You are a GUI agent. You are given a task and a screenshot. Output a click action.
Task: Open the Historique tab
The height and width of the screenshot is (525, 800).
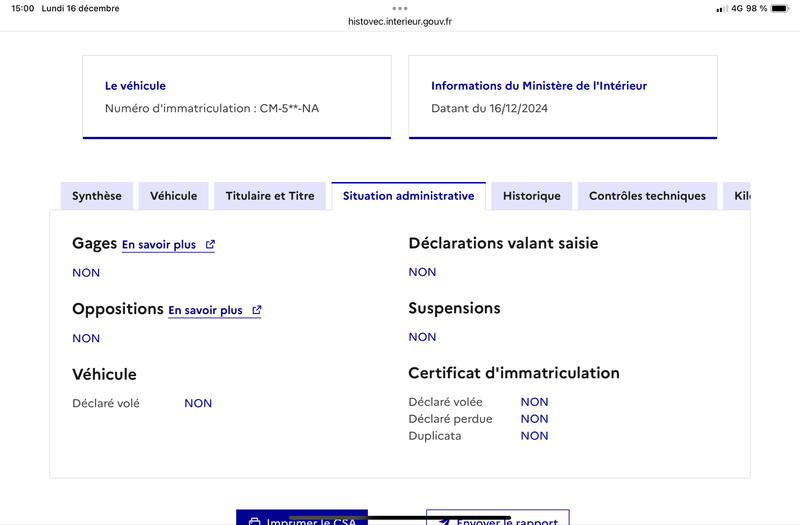532,196
